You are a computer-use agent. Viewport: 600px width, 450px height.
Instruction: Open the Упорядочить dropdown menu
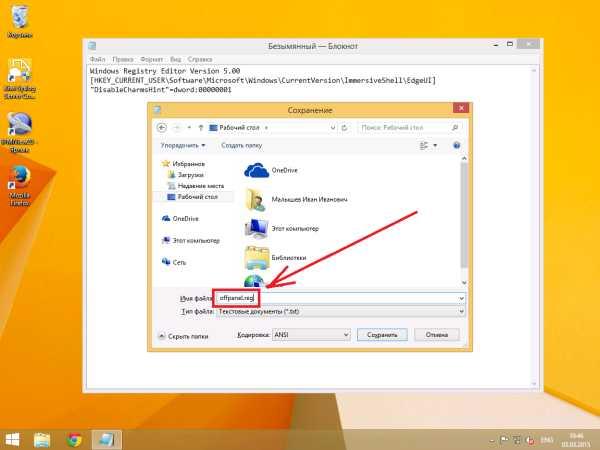click(x=183, y=145)
